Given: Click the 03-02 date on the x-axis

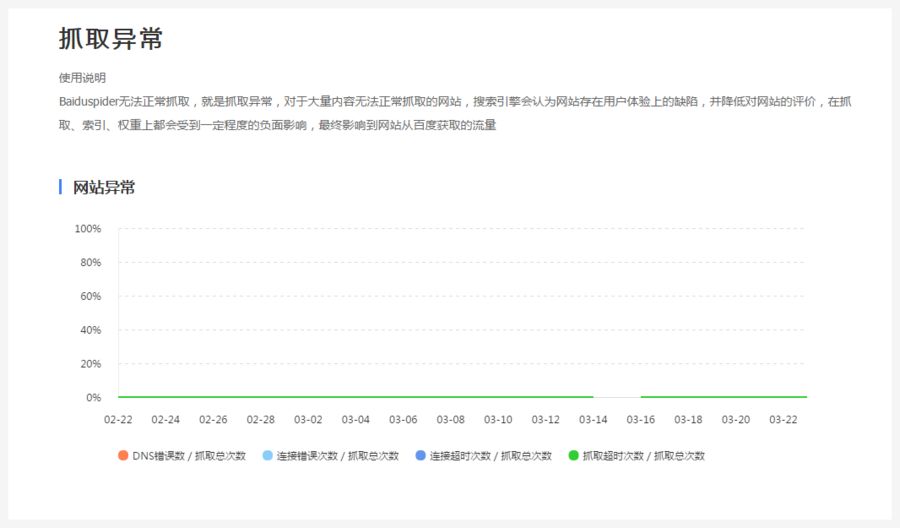Looking at the screenshot, I should point(308,419).
